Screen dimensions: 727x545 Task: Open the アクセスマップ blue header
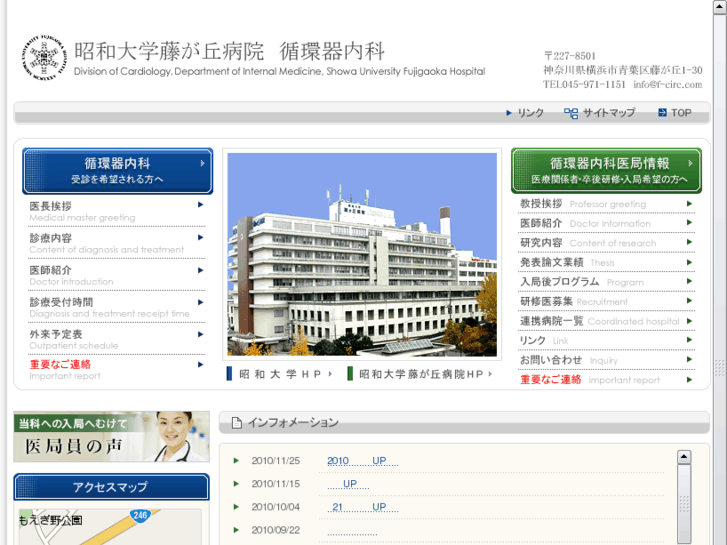(111, 487)
